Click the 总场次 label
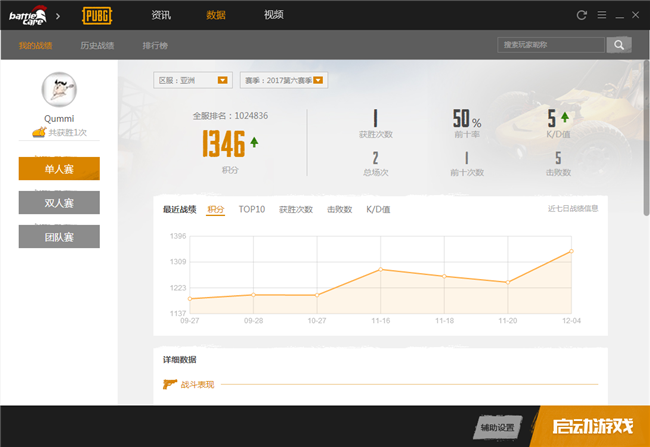The image size is (650, 447). pyautogui.click(x=376, y=172)
